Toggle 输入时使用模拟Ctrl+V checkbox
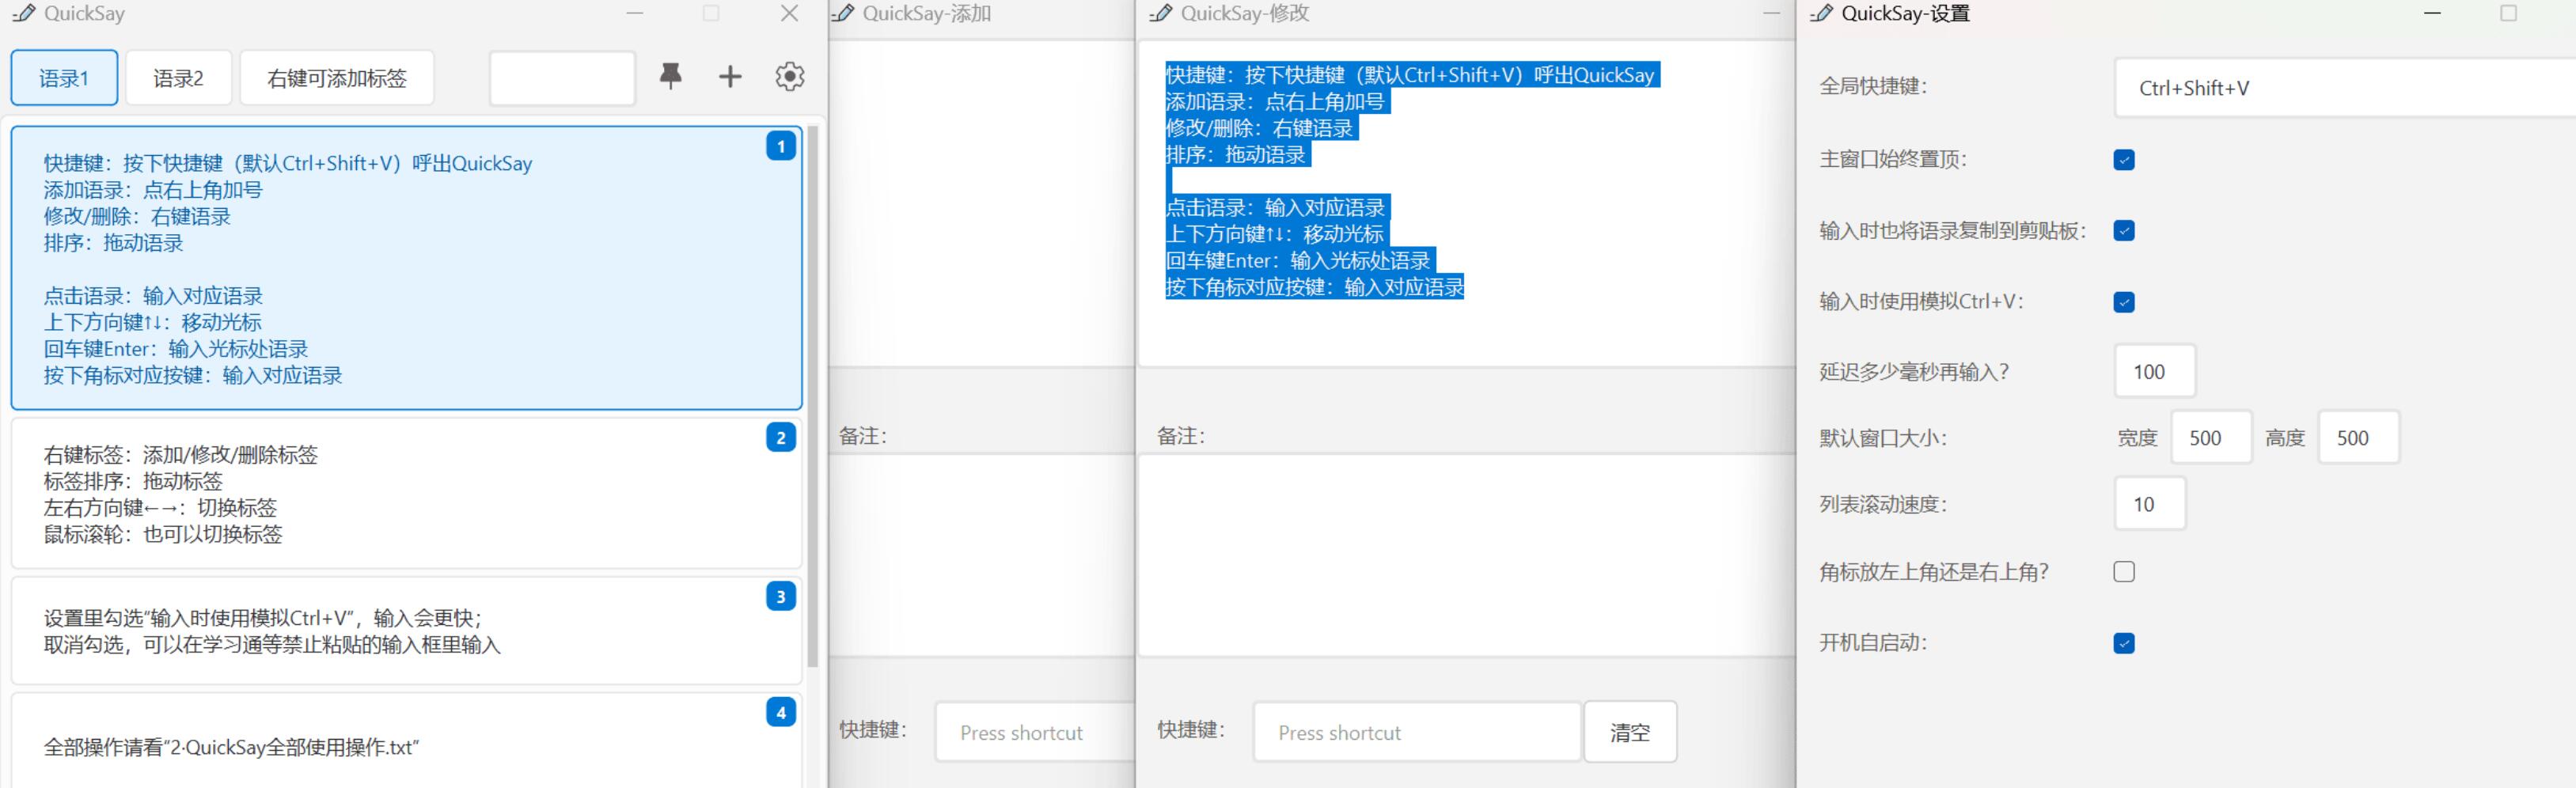 (2124, 302)
